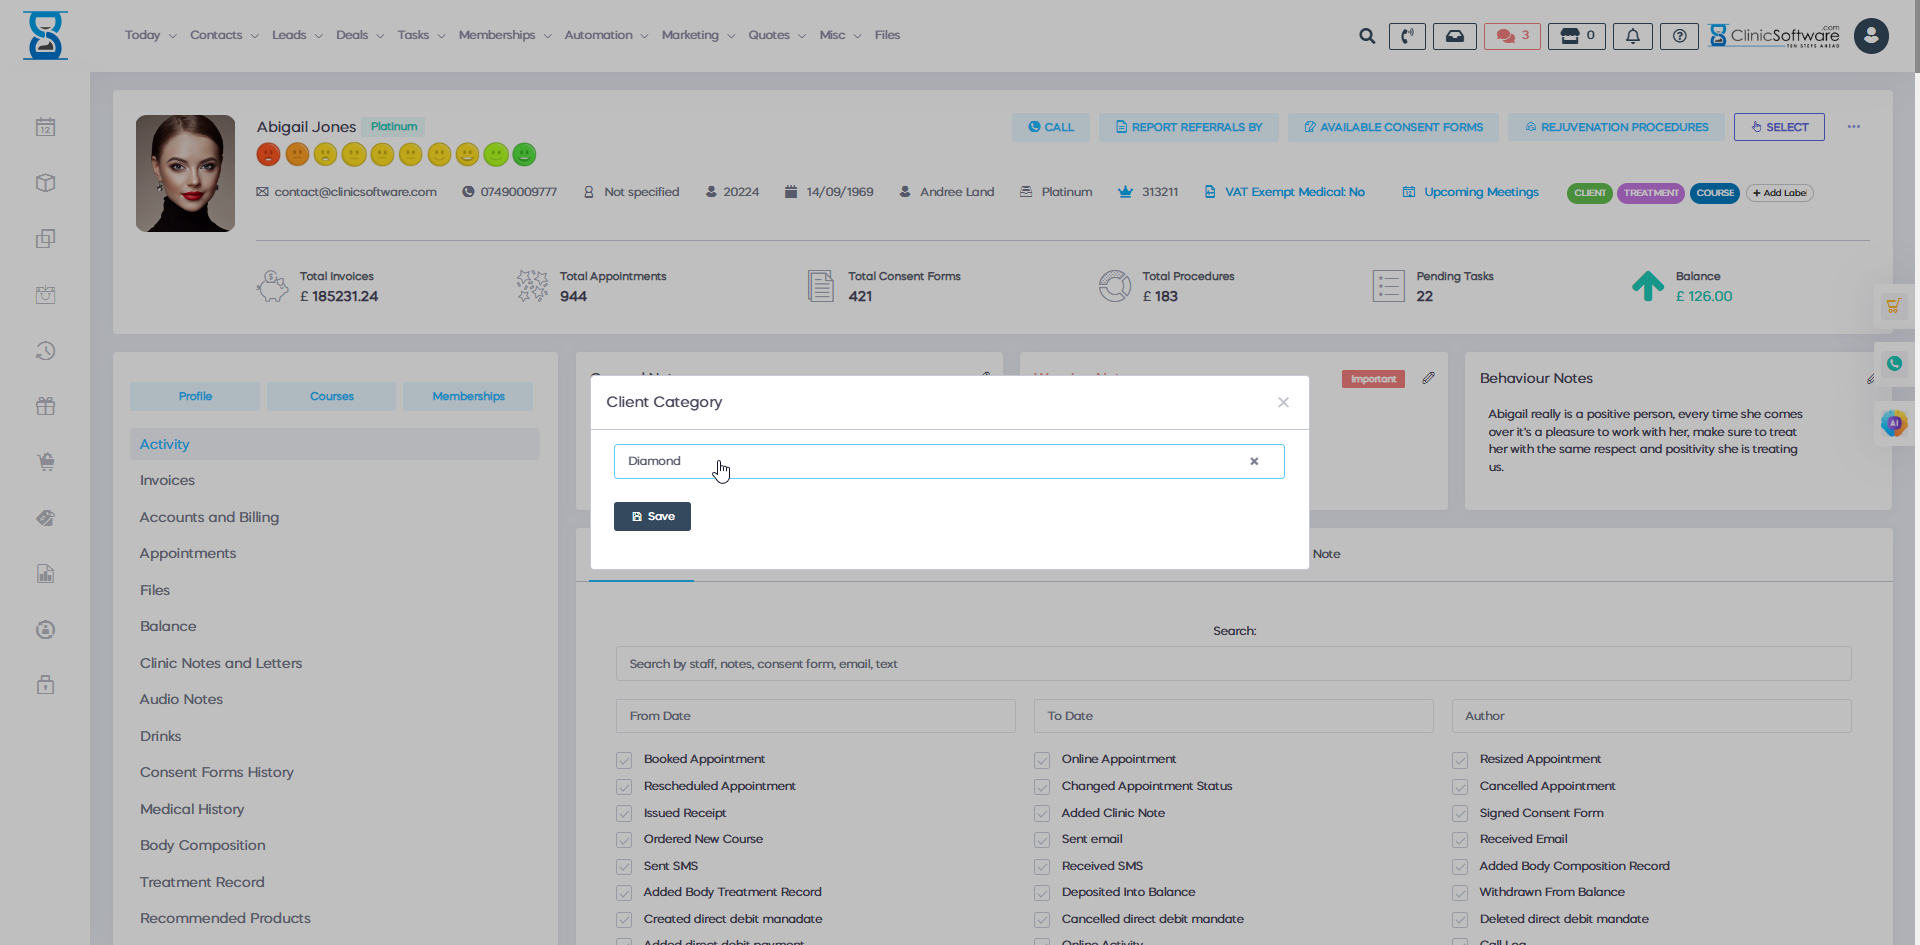Open the WhatsApp icon on right edge
The image size is (1920, 945).
tap(1894, 364)
